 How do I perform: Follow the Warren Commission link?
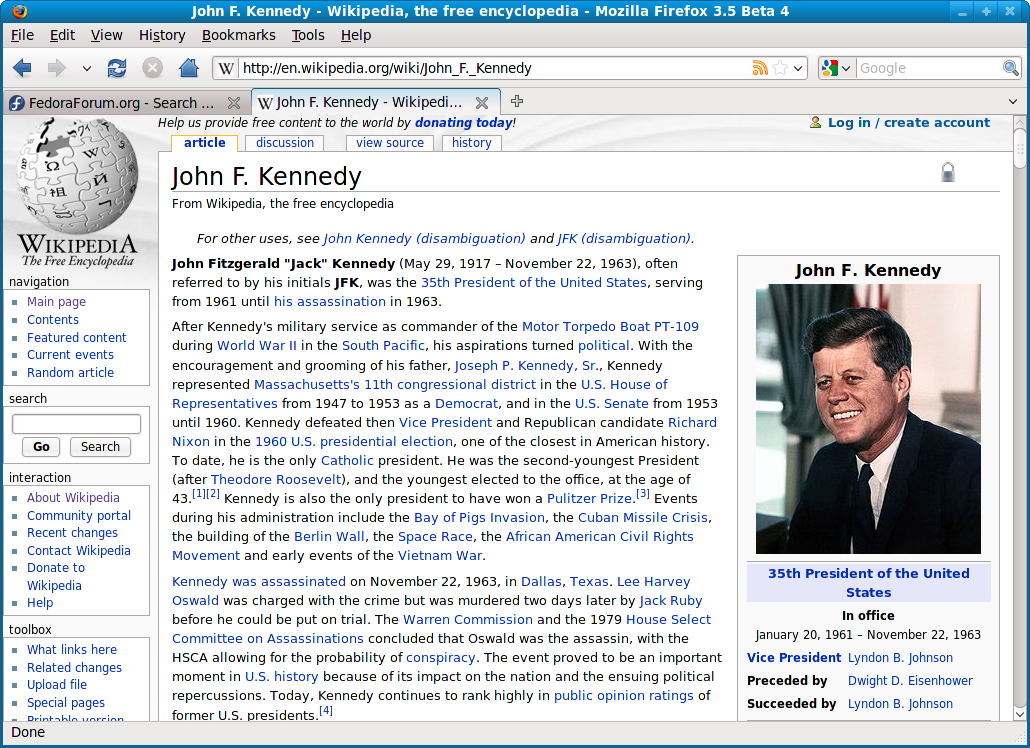click(468, 619)
